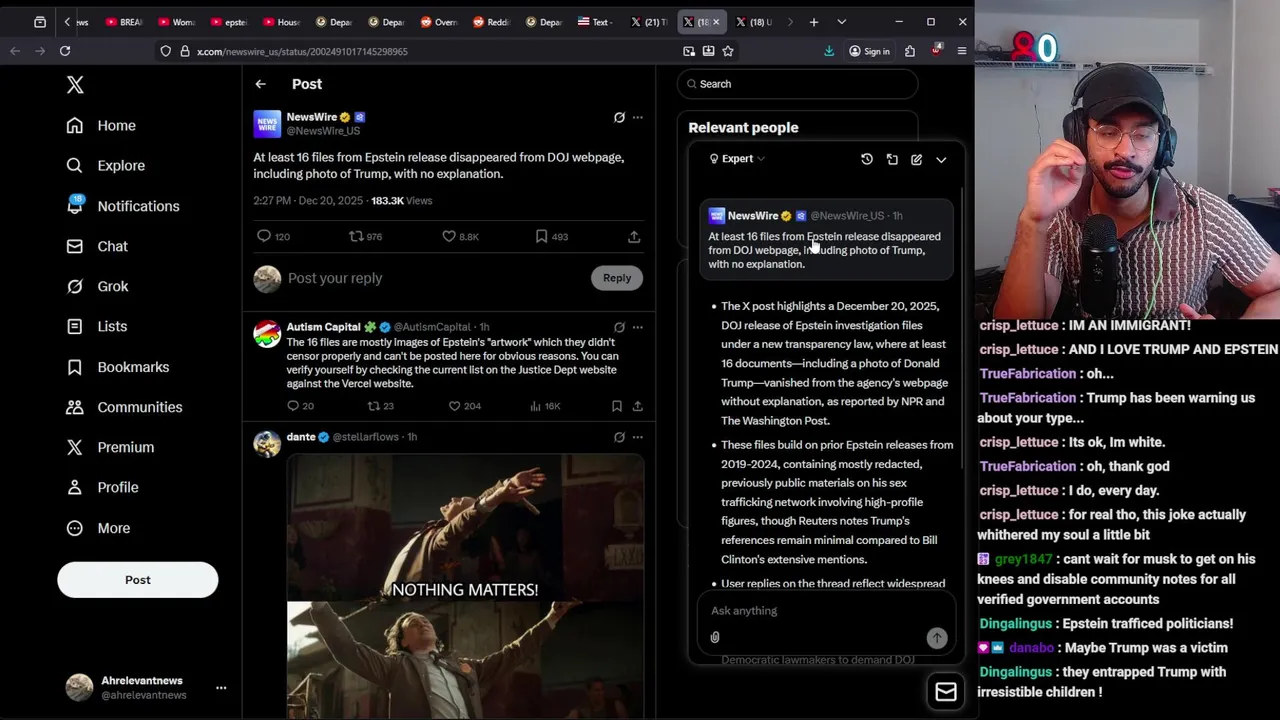Viewport: 1280px width, 720px height.
Task: Click the white Post button
Action: coord(137,580)
